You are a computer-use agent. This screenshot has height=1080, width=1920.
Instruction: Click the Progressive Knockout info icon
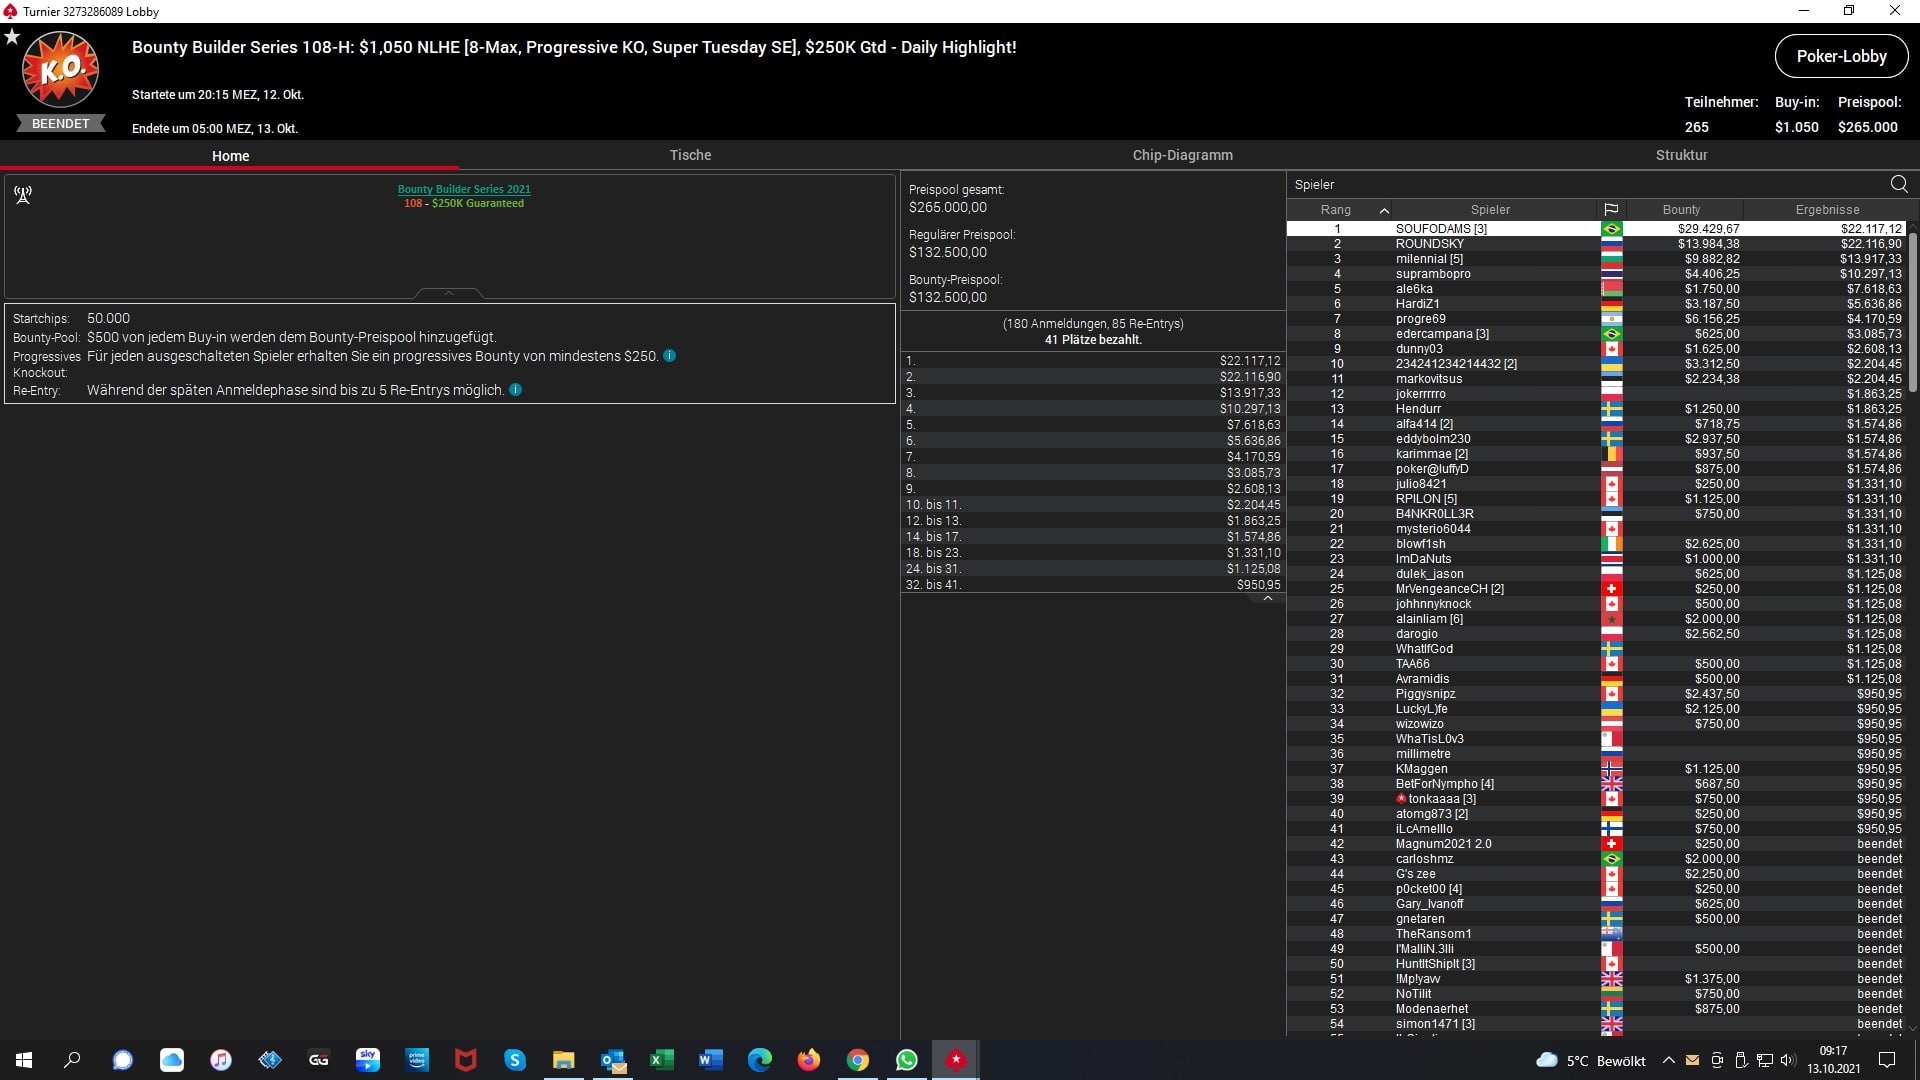coord(670,356)
